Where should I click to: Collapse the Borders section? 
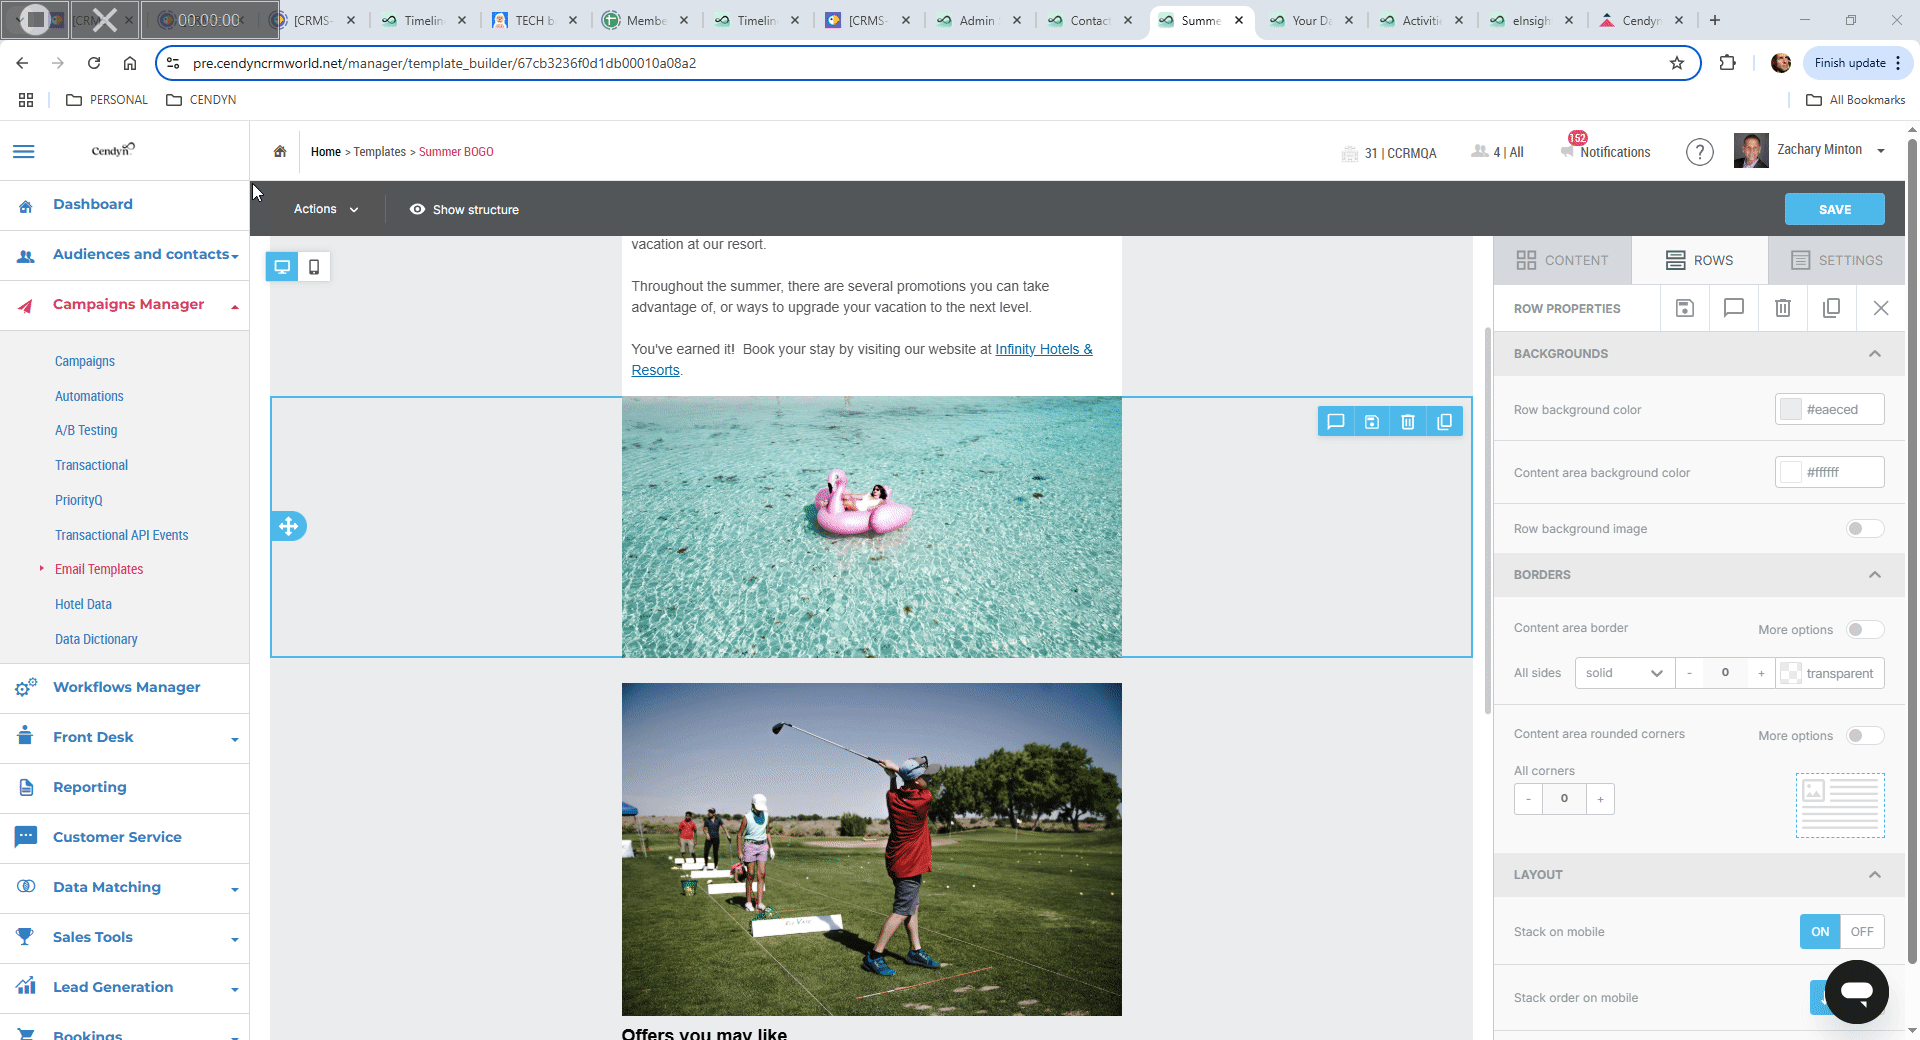(1875, 575)
